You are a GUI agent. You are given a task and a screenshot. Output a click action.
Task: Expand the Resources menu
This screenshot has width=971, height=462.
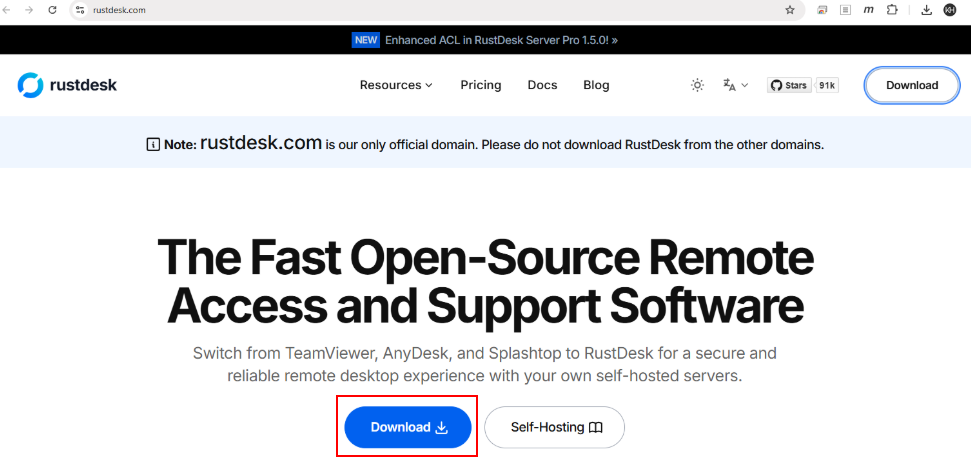[x=396, y=85]
